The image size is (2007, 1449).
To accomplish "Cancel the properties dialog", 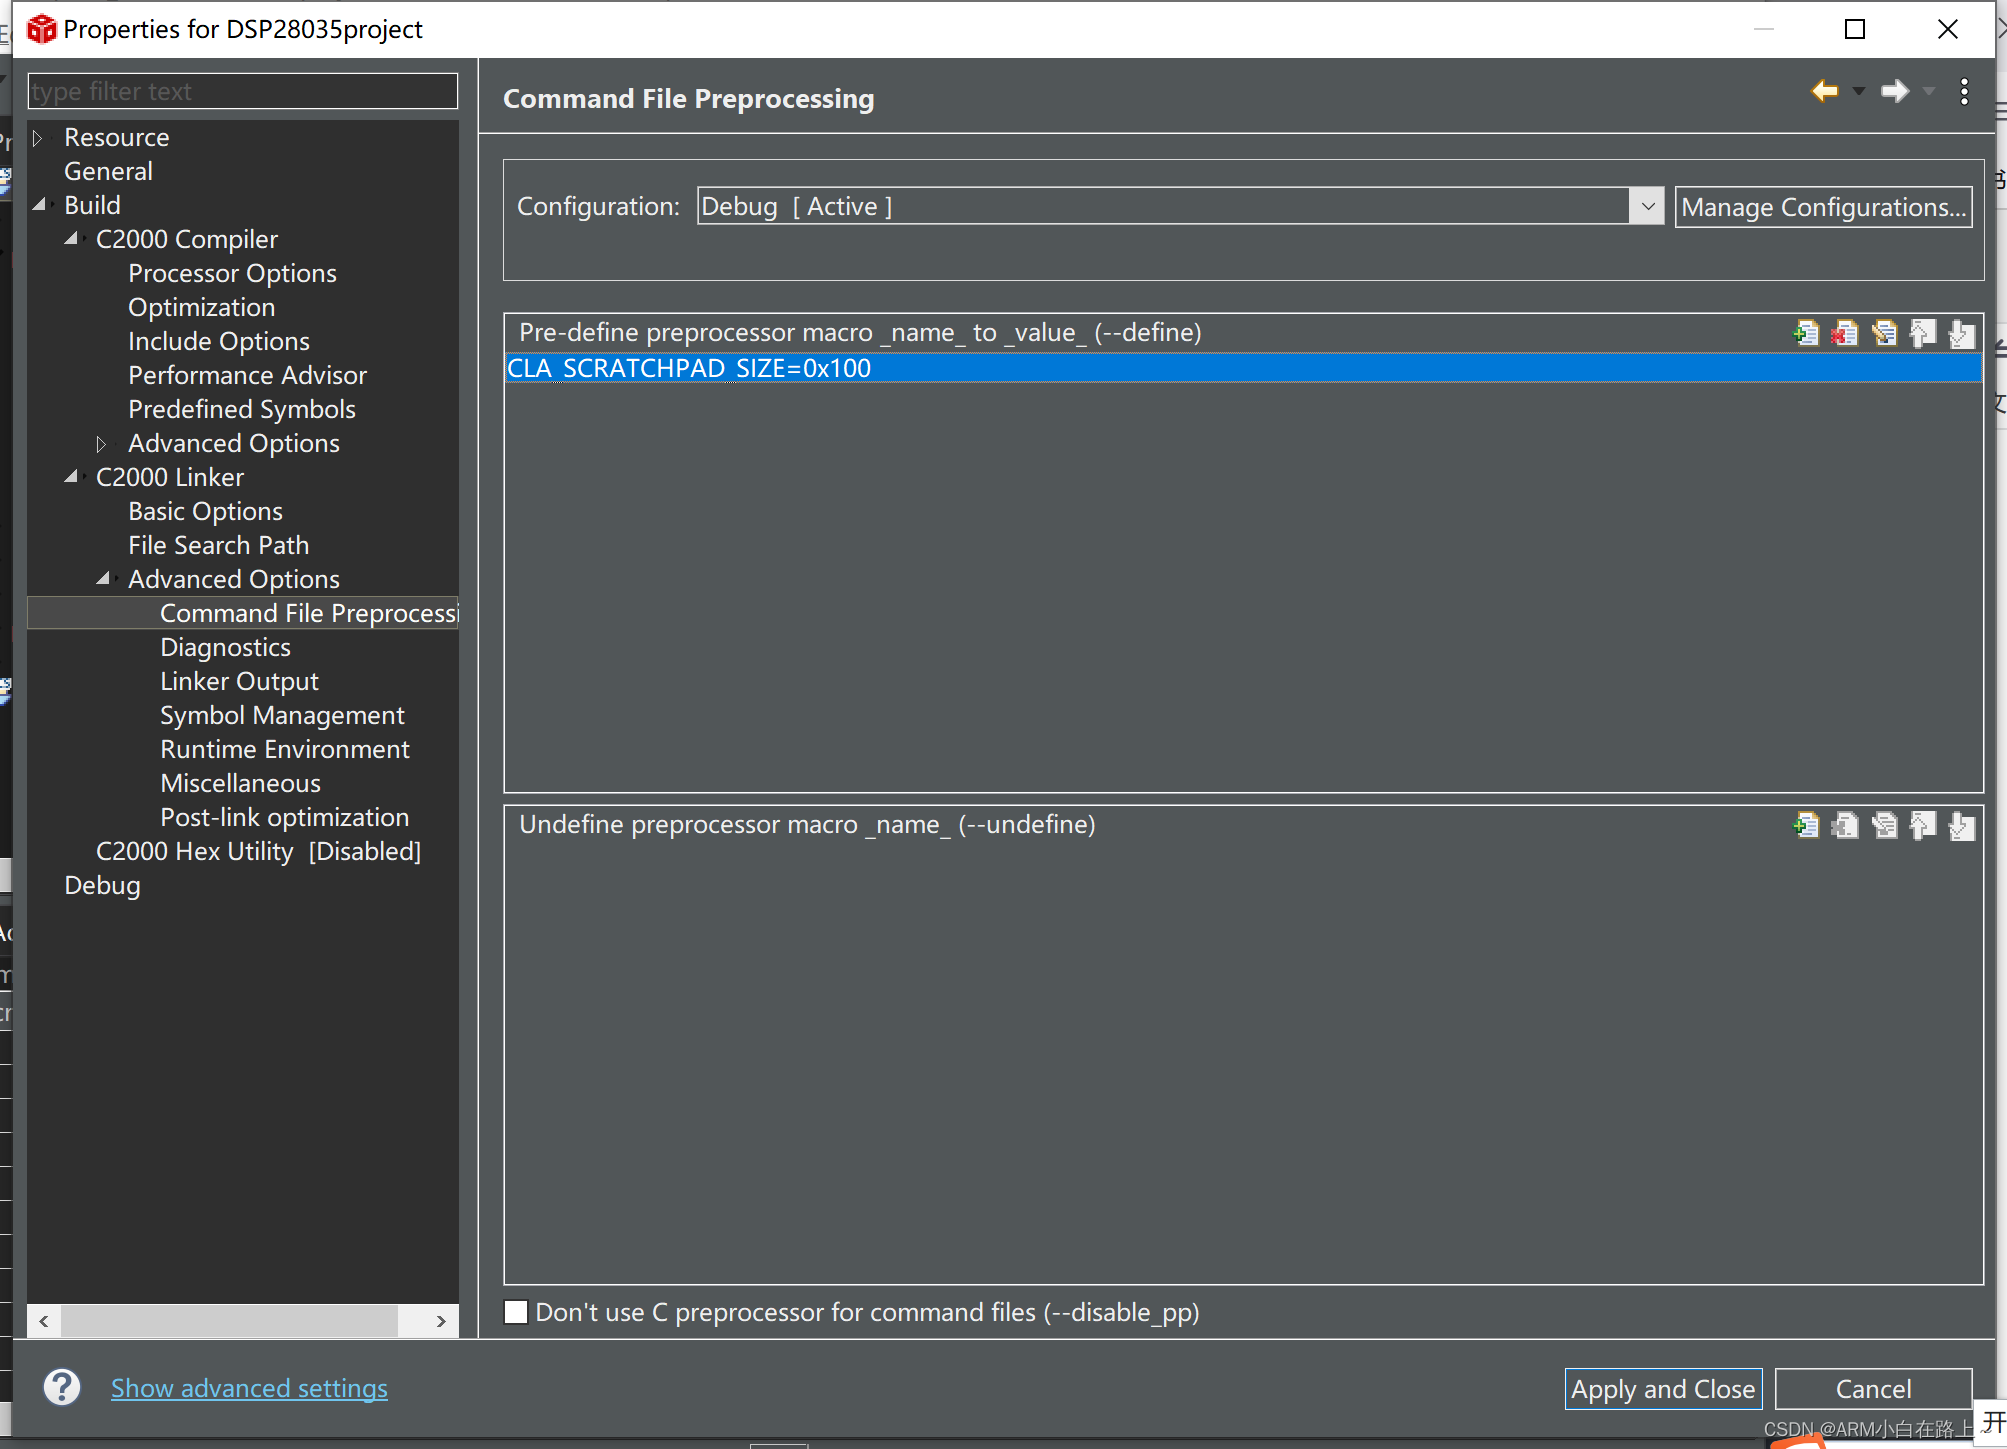I will (1873, 1389).
